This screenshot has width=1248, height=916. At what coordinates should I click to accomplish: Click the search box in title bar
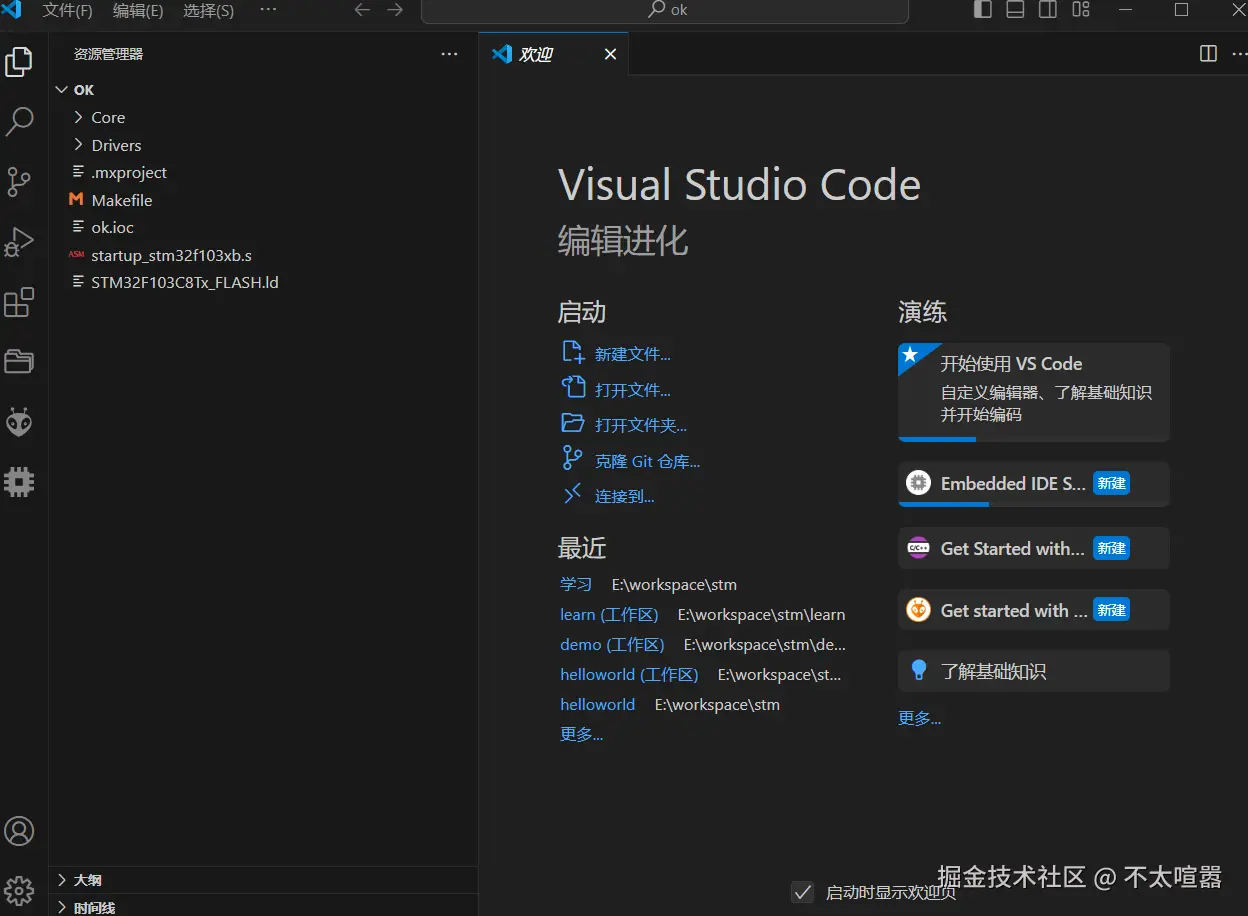click(665, 10)
